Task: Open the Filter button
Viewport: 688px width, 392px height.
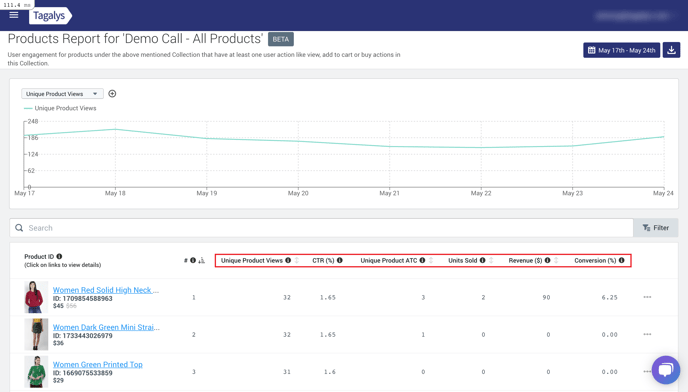Action: click(656, 228)
